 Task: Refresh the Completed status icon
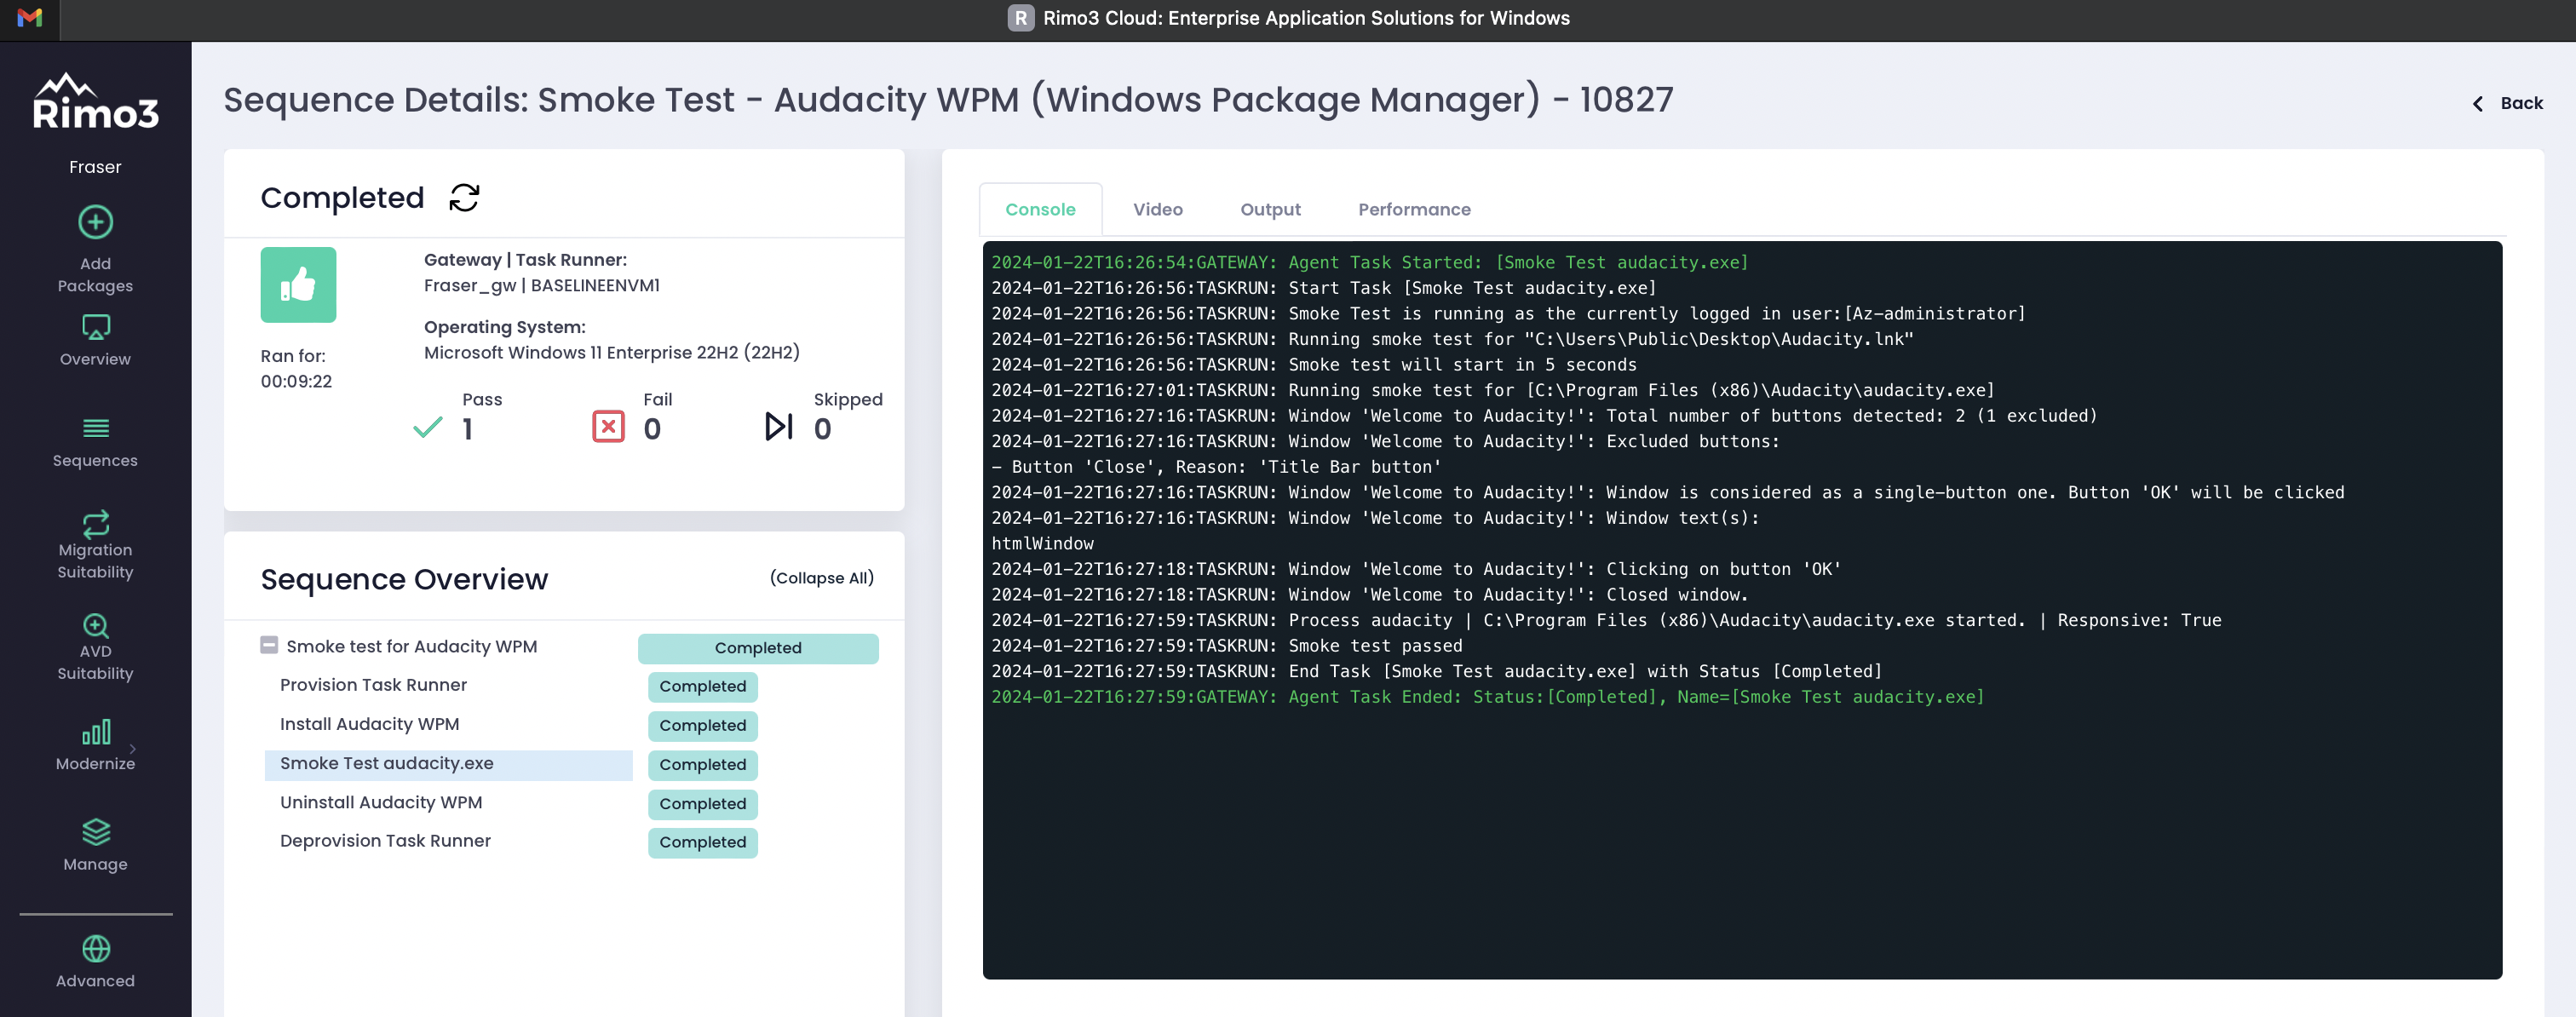coord(464,198)
